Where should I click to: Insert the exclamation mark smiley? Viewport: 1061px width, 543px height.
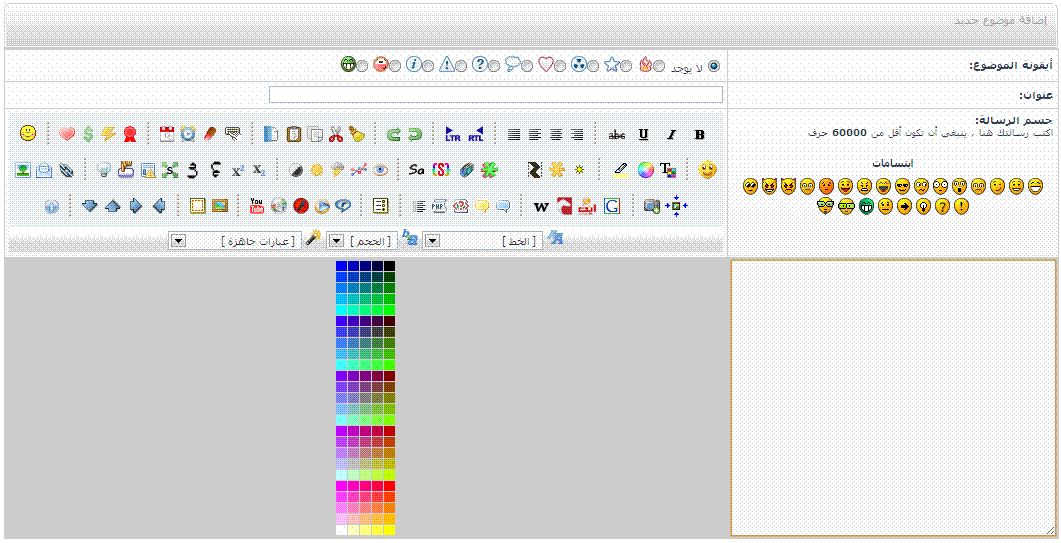(x=961, y=207)
